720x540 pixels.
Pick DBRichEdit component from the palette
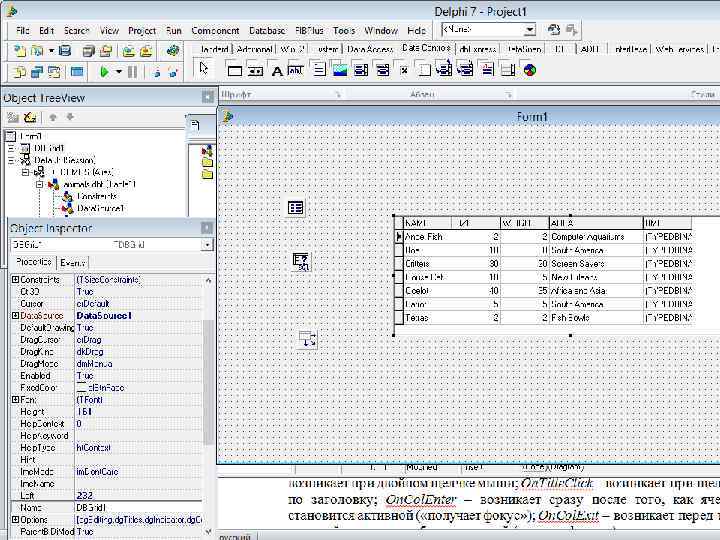[x=487, y=70]
